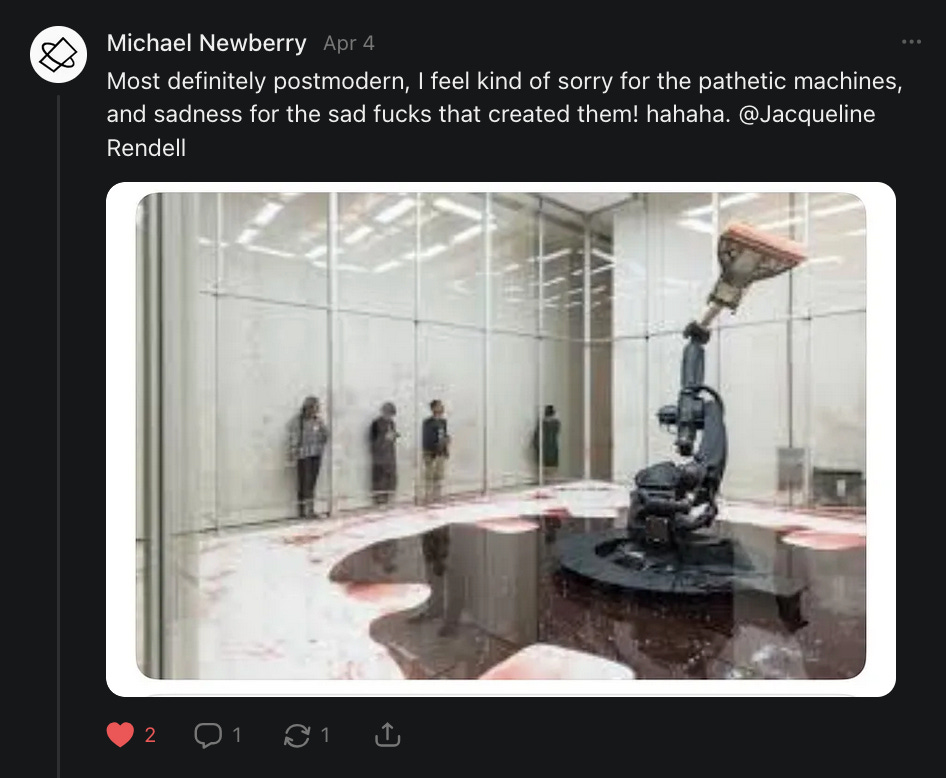Open the post permalink from Apr 4 date
This screenshot has height=778, width=946.
click(x=349, y=43)
